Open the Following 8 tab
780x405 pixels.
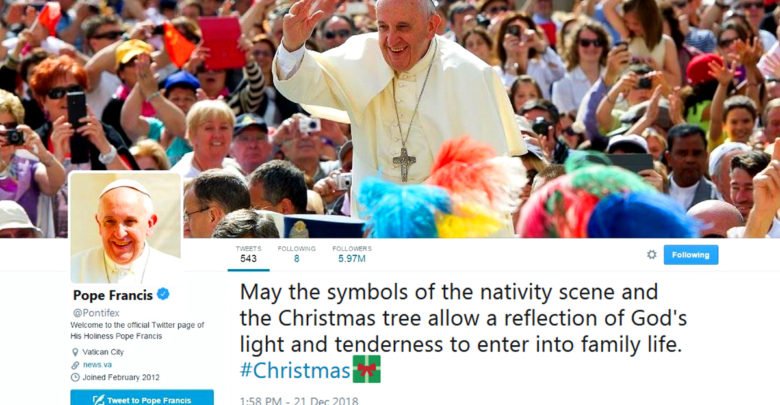pos(296,254)
